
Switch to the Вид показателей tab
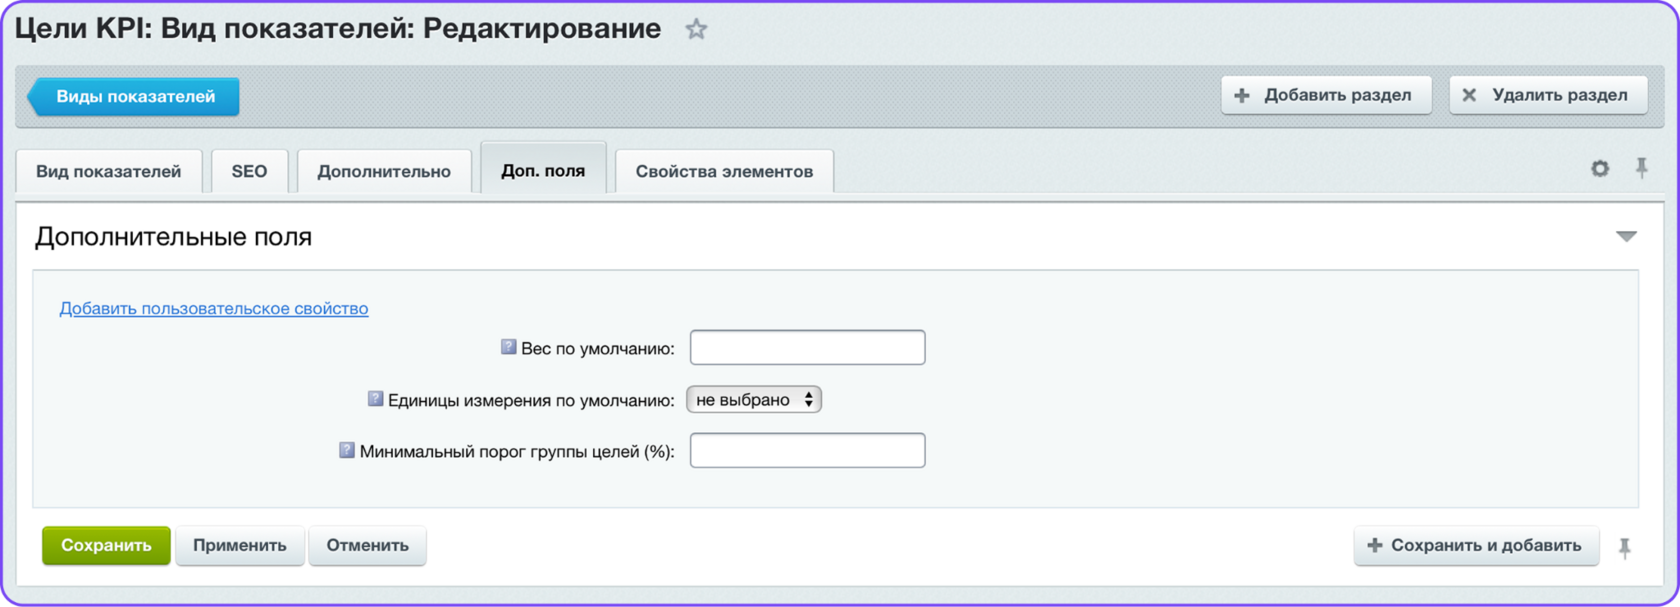109,171
